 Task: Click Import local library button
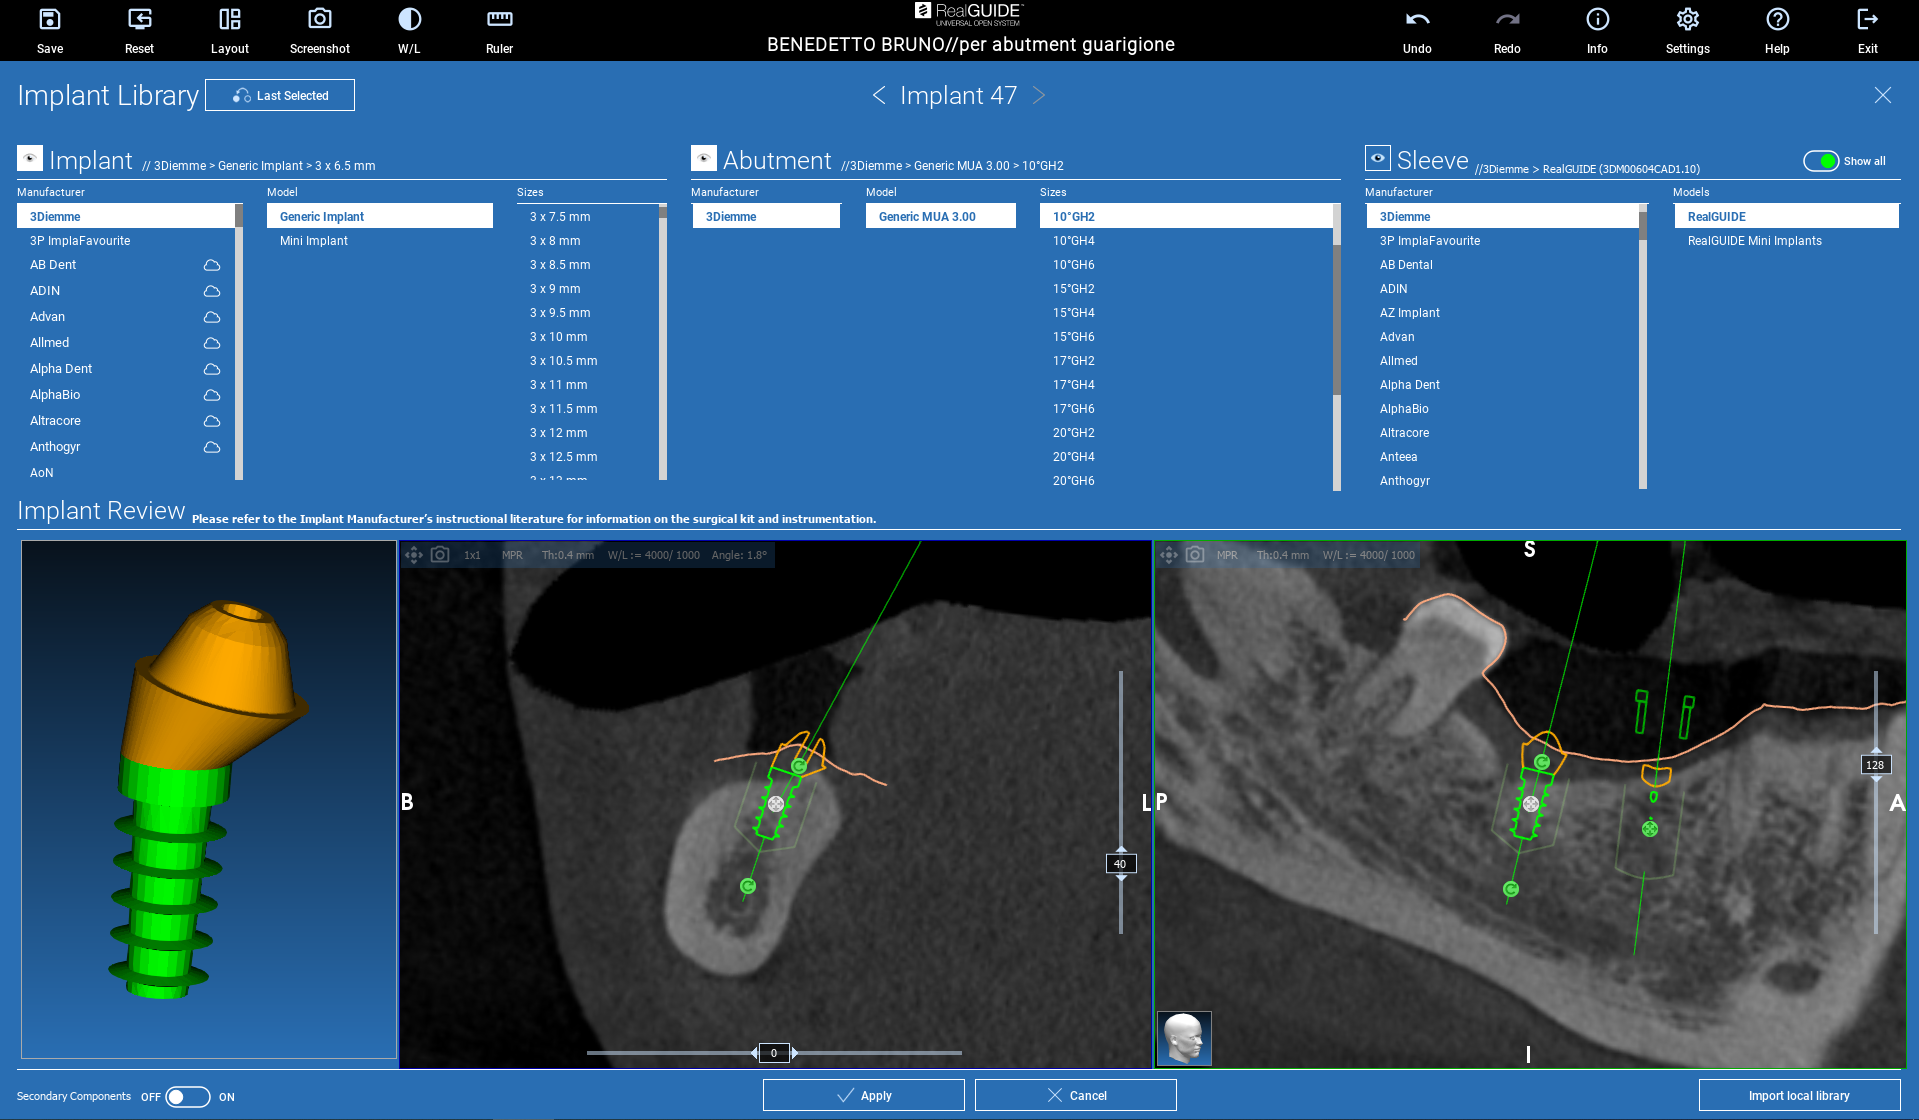tap(1798, 1095)
